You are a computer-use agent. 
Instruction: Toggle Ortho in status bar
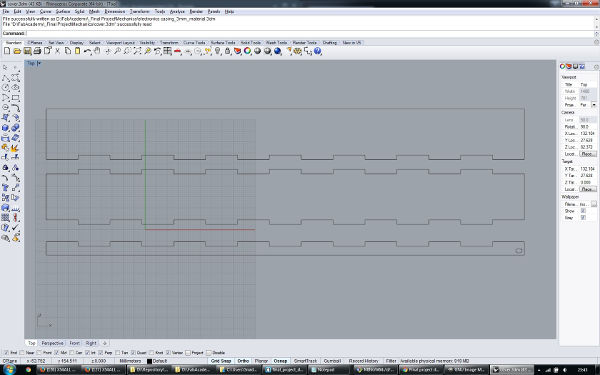point(243,361)
